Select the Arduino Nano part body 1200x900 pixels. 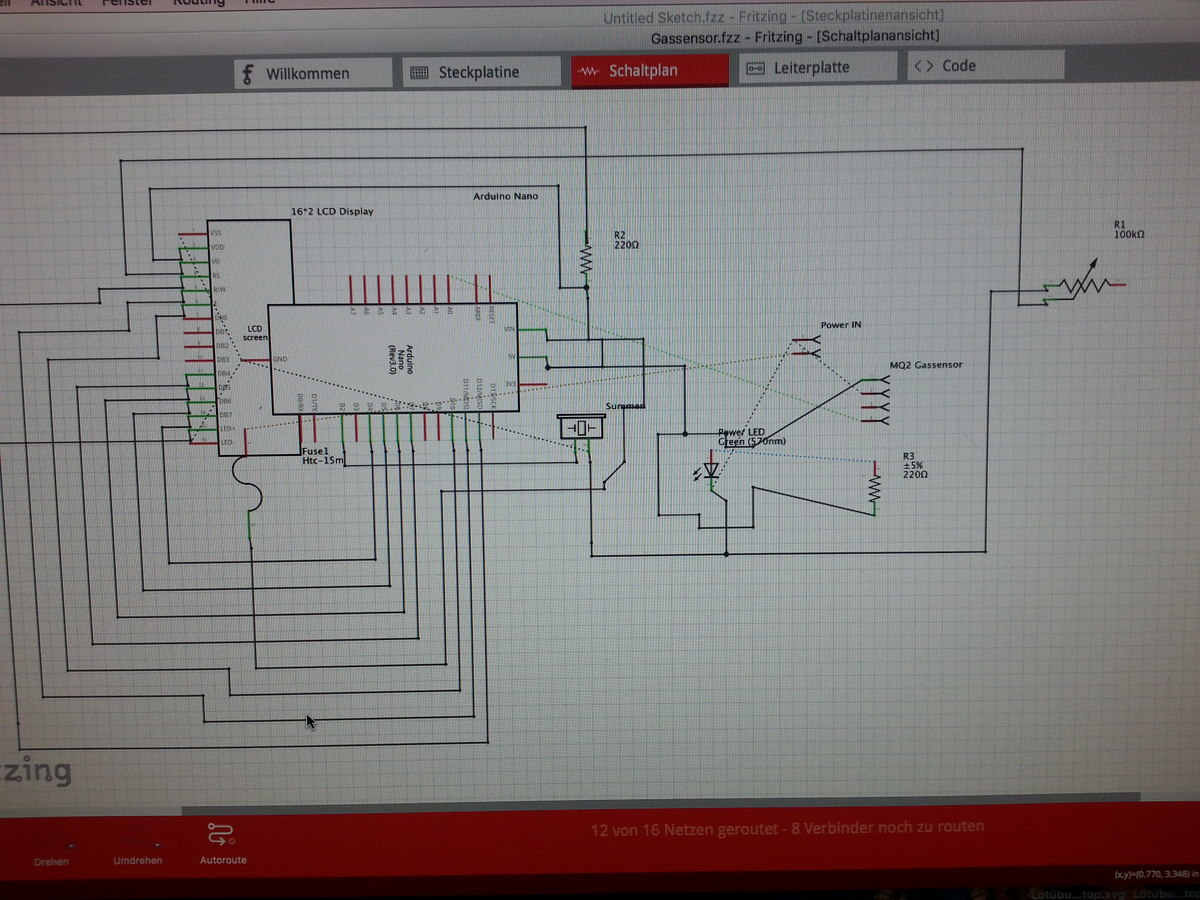pyautogui.click(x=394, y=357)
